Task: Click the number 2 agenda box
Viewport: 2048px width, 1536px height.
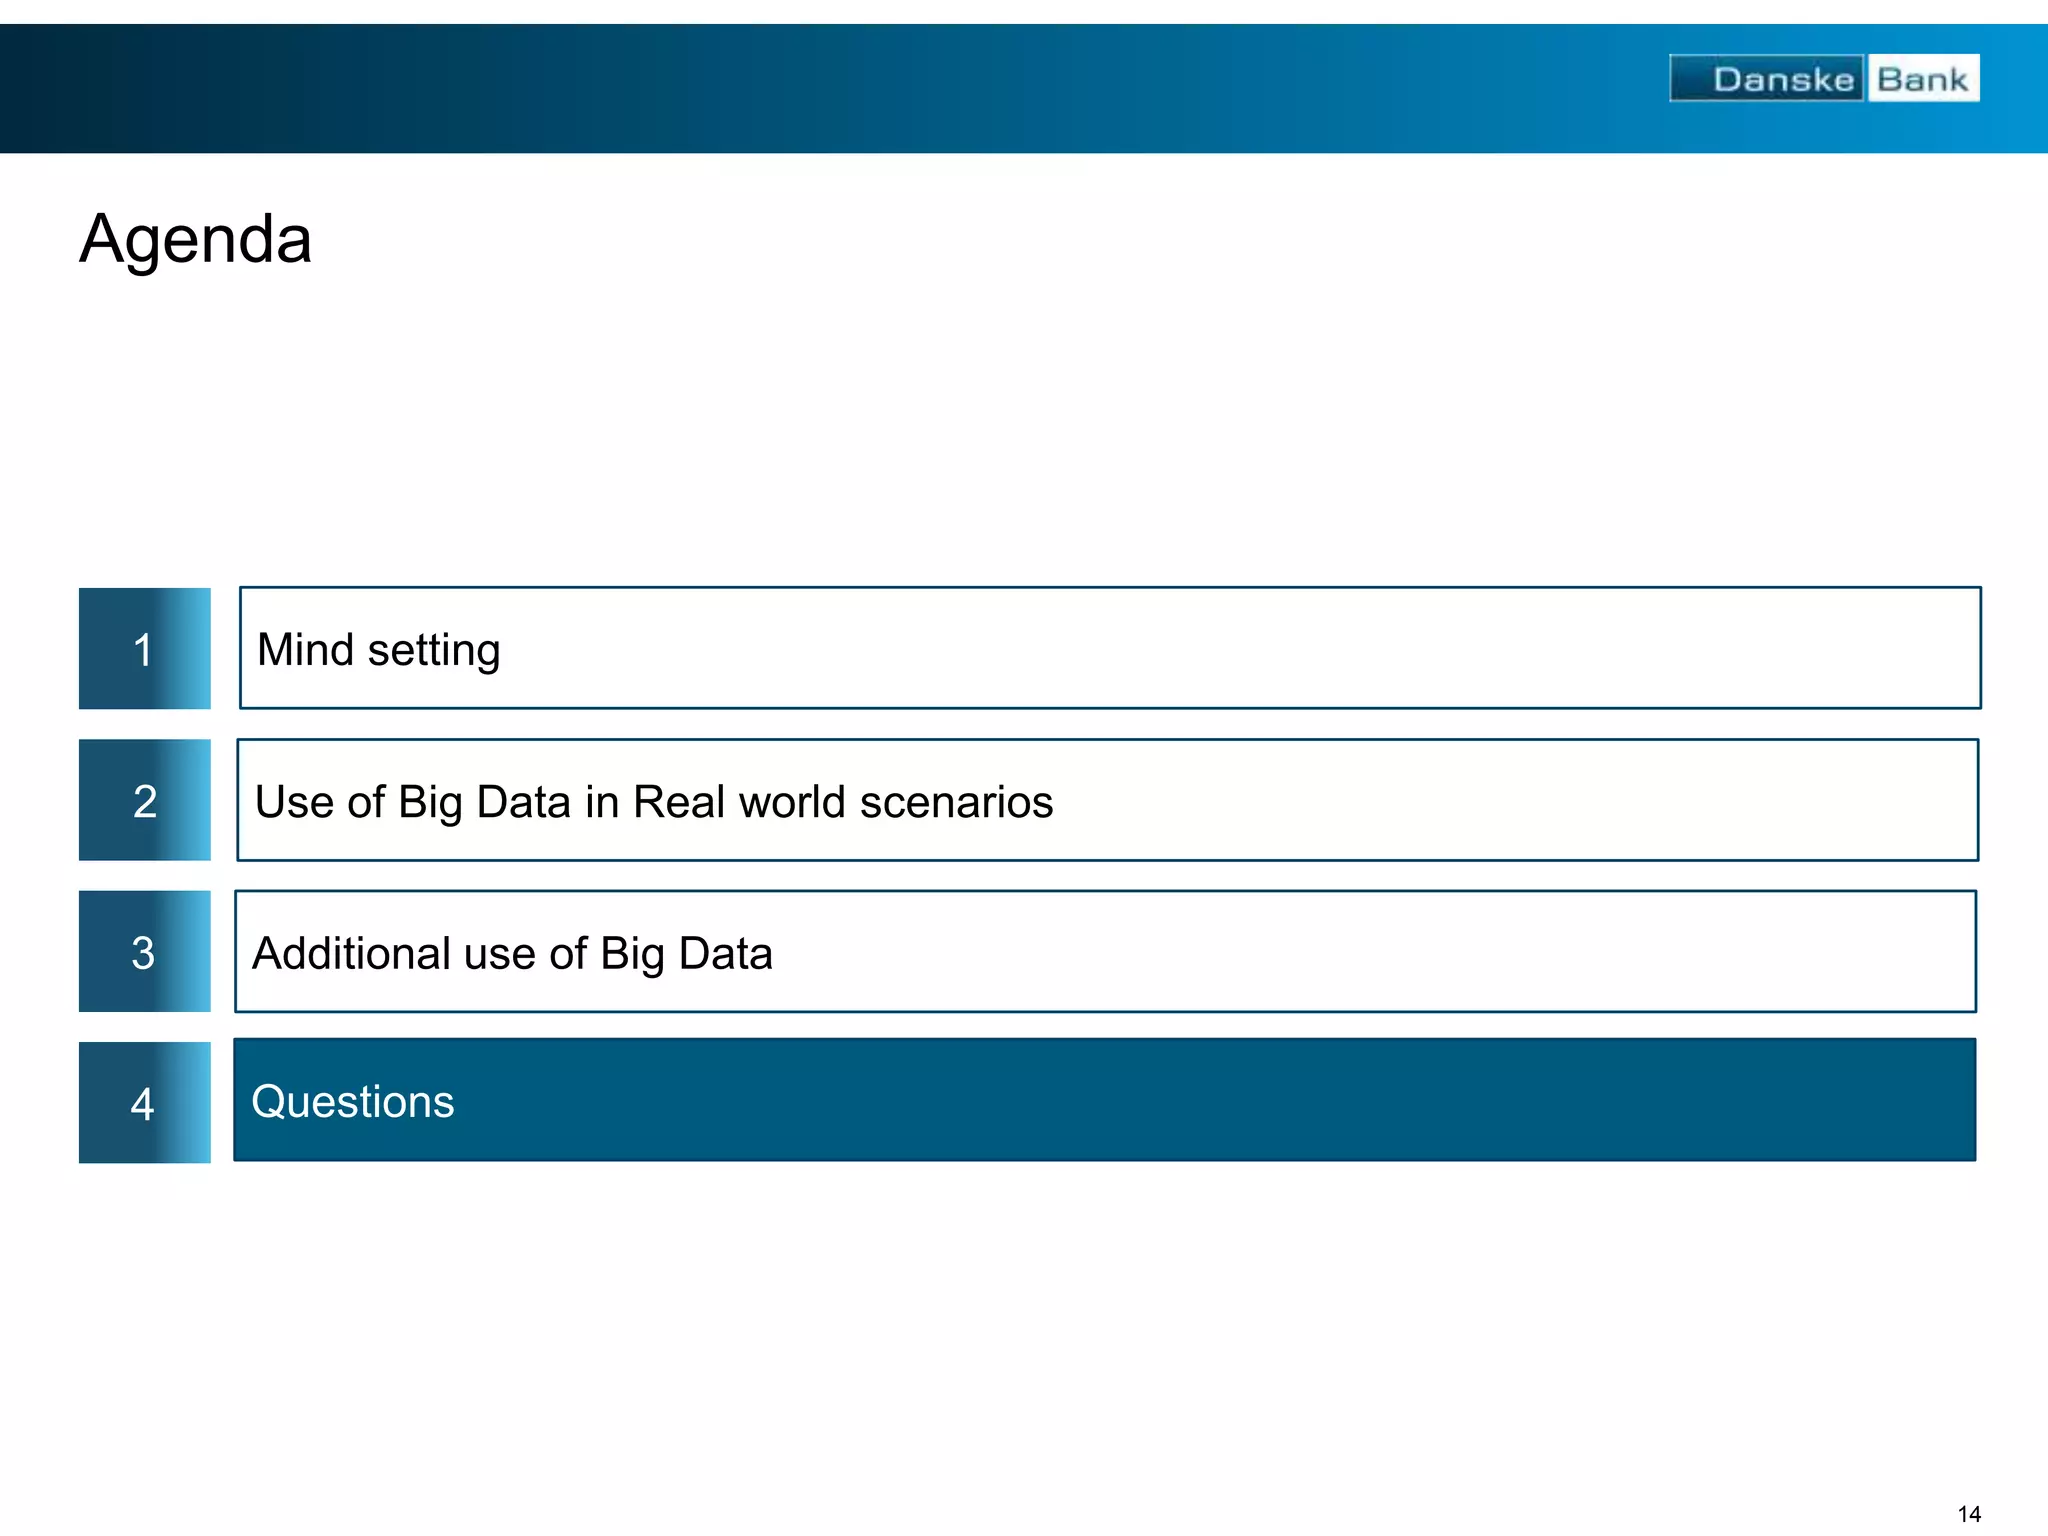Action: [x=145, y=800]
